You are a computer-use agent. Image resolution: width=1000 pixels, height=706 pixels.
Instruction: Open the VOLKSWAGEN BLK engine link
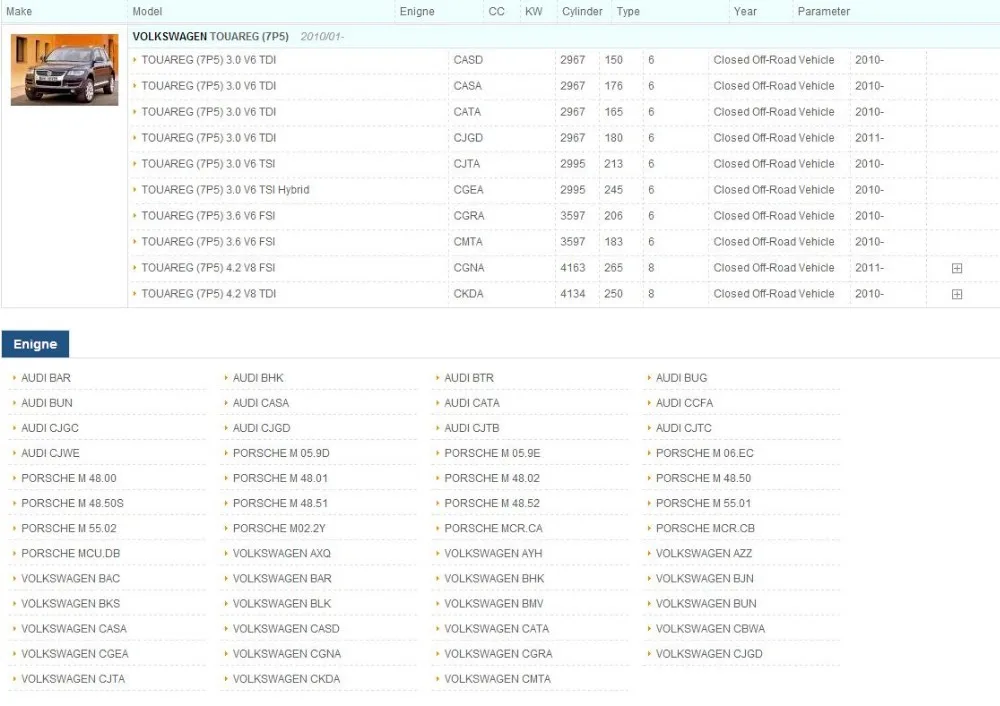282,604
